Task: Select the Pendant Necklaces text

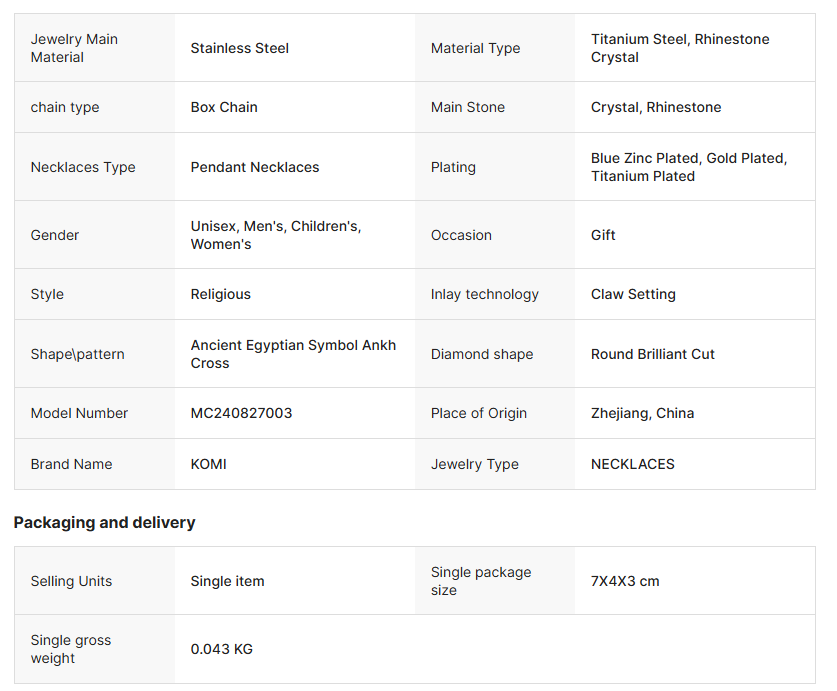Action: click(x=255, y=167)
